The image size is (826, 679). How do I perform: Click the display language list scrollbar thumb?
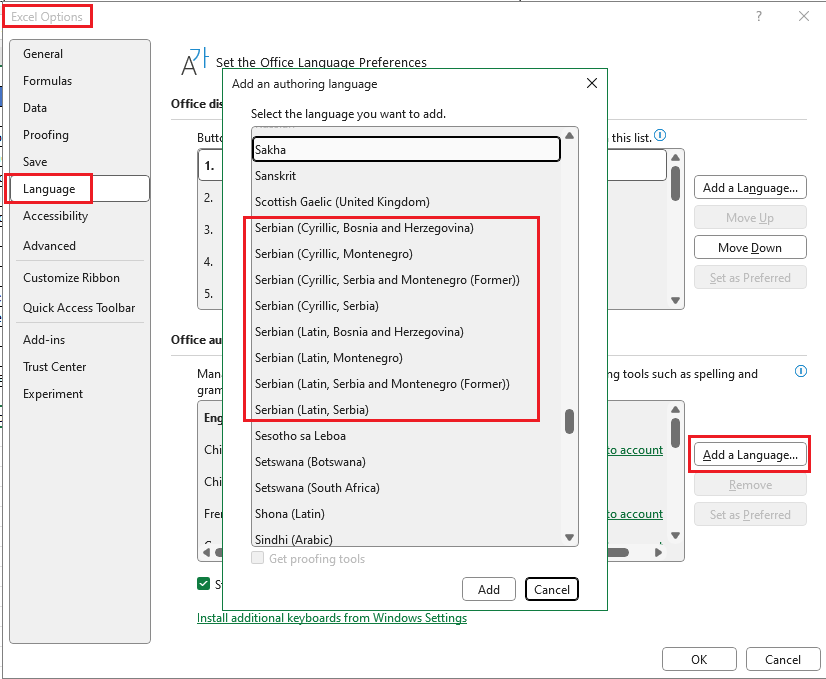click(x=675, y=183)
